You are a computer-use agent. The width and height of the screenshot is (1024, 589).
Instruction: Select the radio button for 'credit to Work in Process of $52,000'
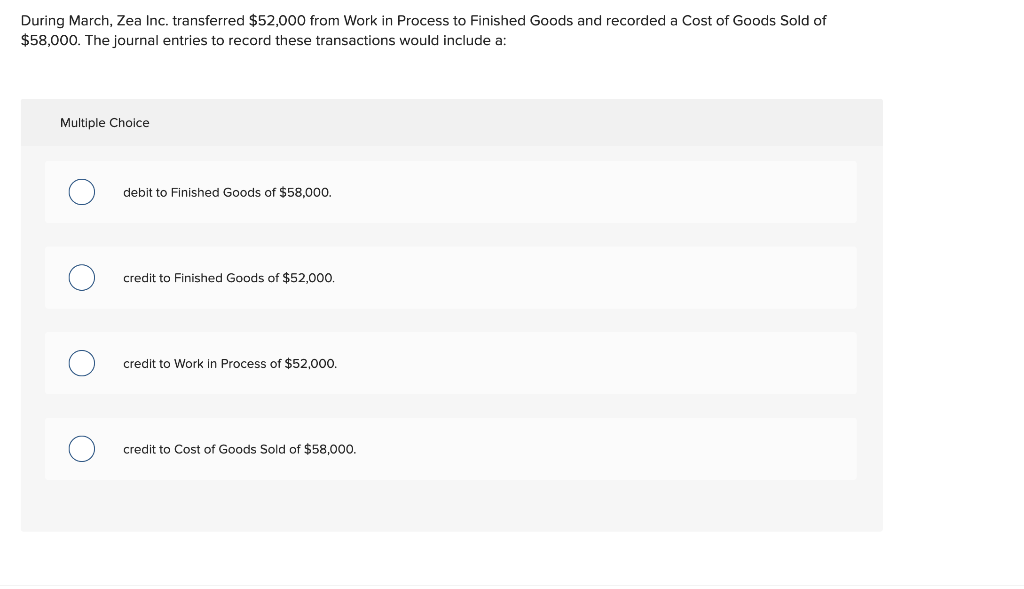pos(81,363)
